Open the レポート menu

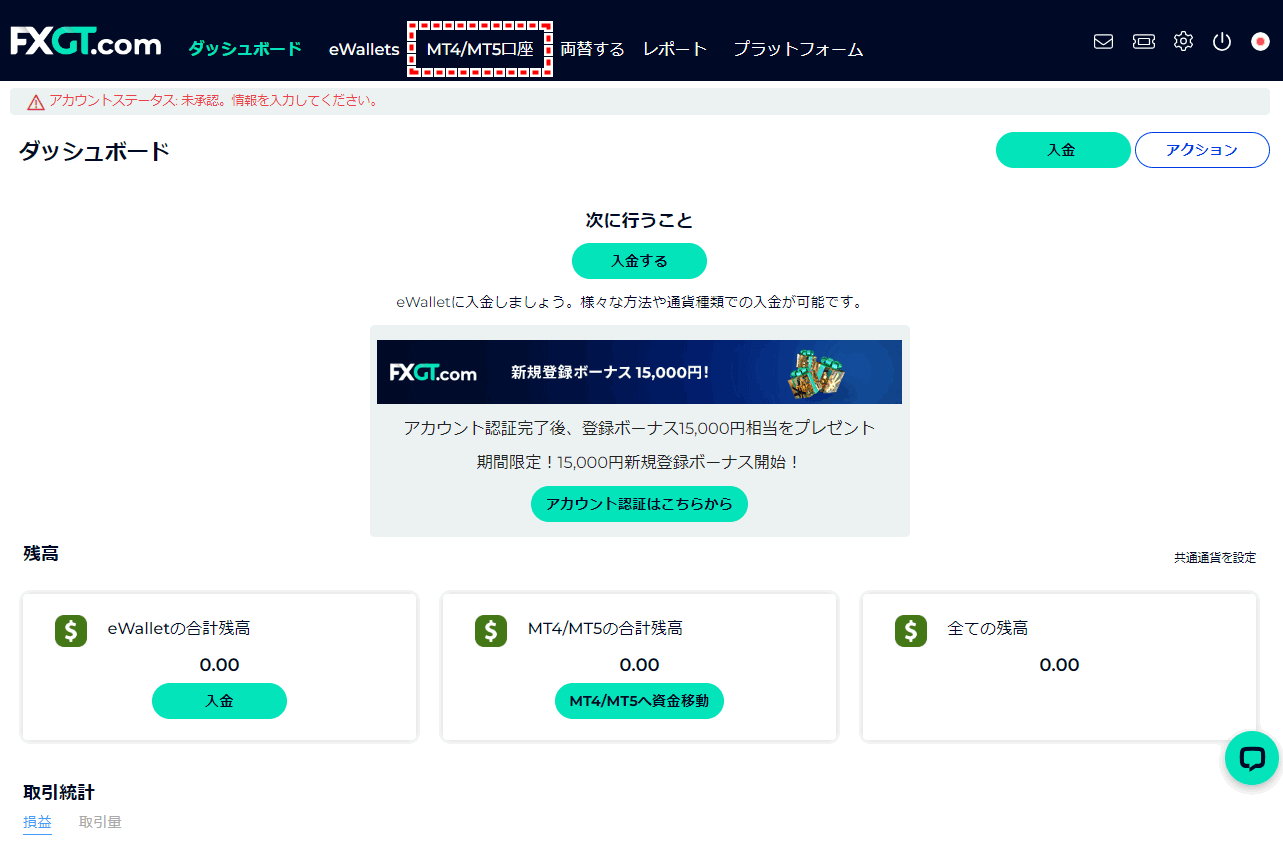675,49
